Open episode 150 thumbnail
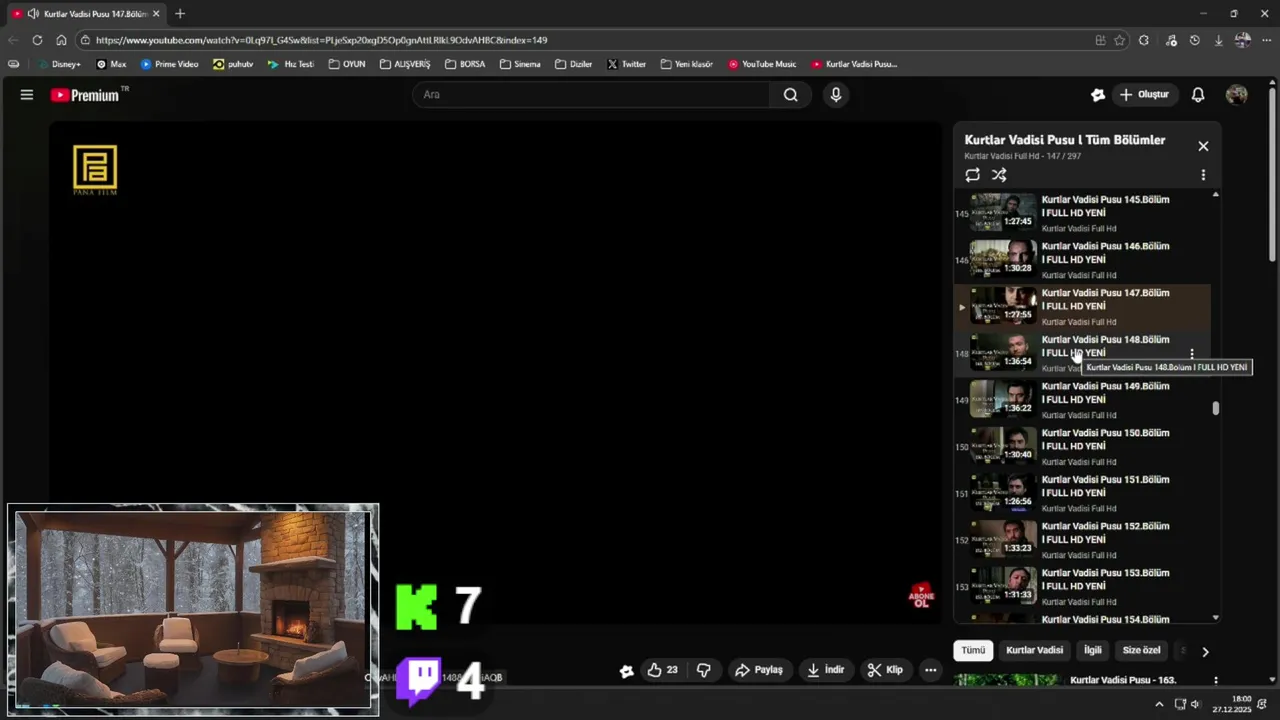 [1003, 446]
